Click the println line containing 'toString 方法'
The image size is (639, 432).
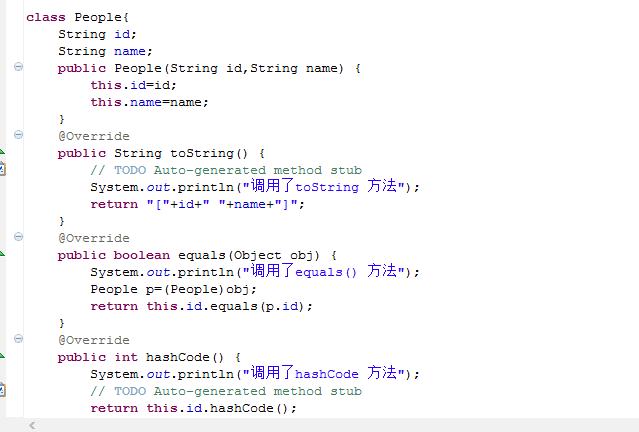(x=255, y=187)
